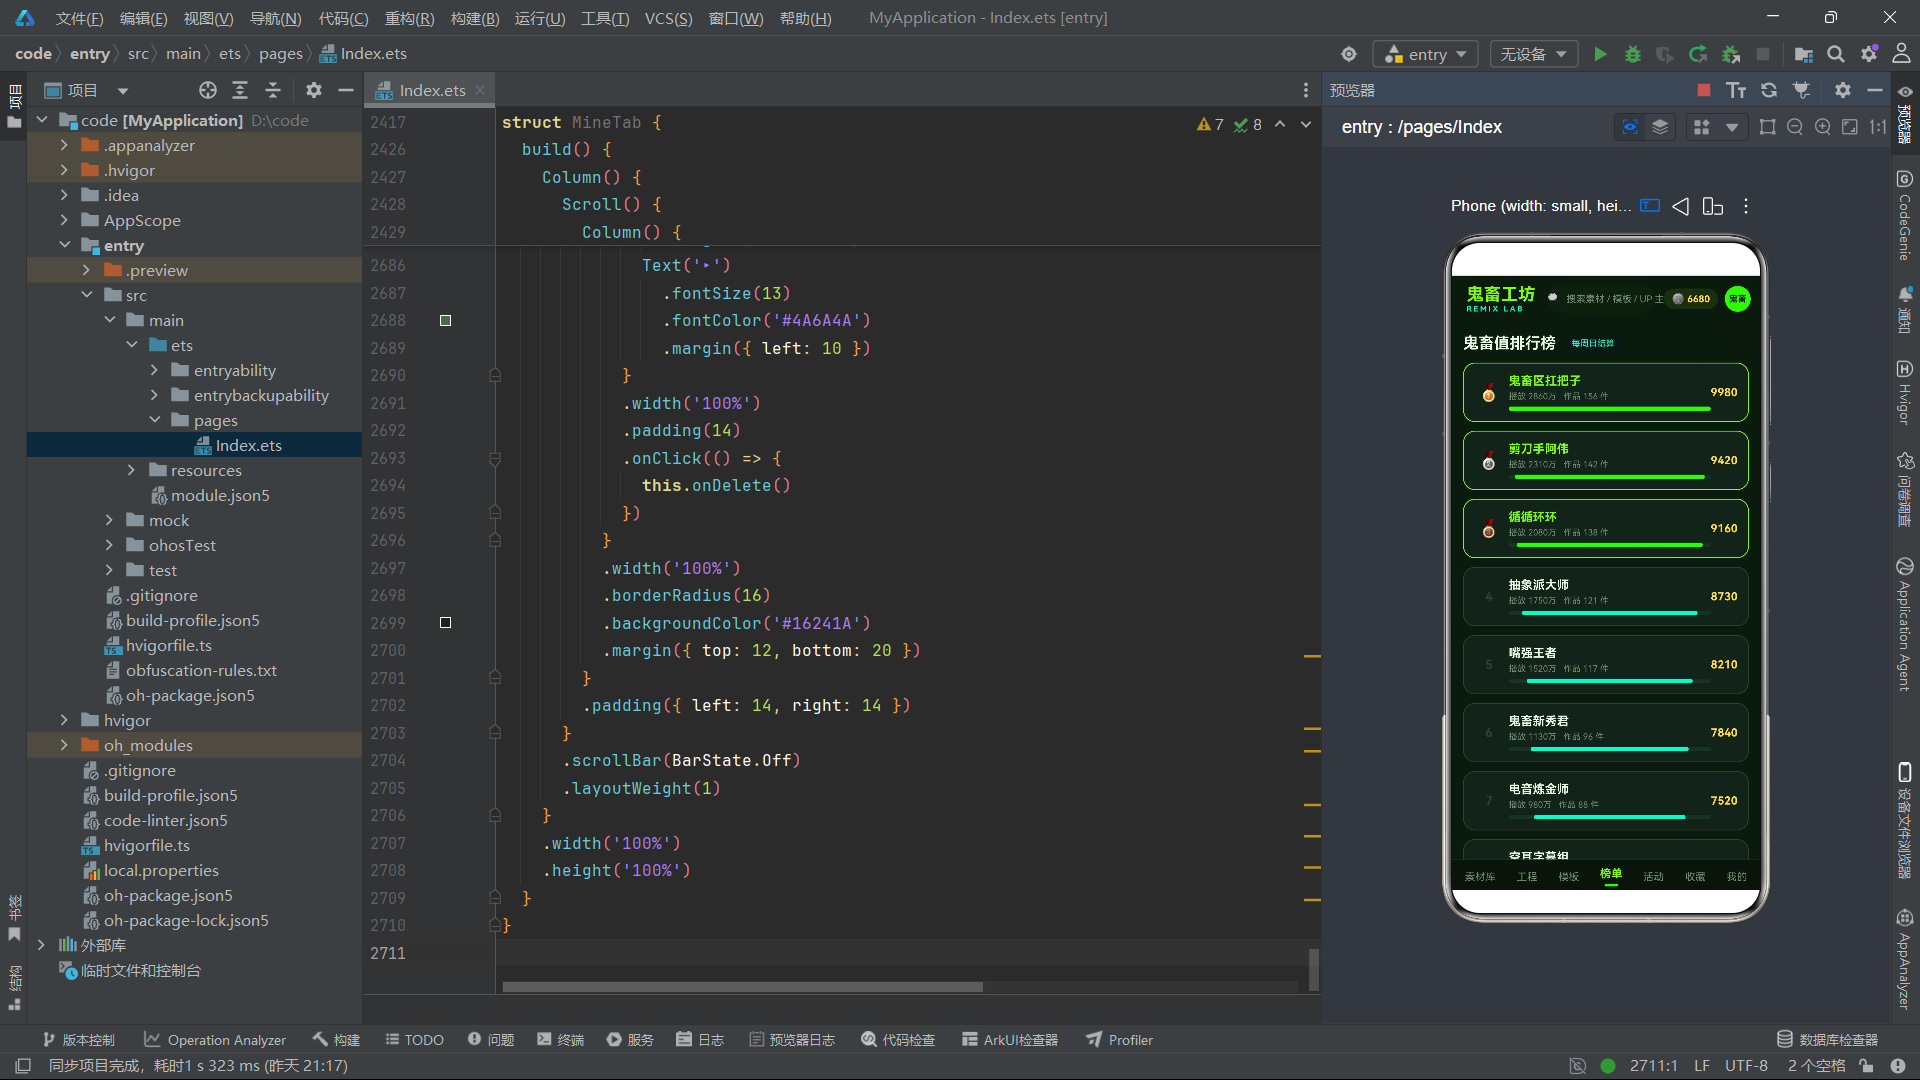Click the multi-device preview icon
Image resolution: width=1920 pixels, height=1080 pixels.
[x=1713, y=206]
